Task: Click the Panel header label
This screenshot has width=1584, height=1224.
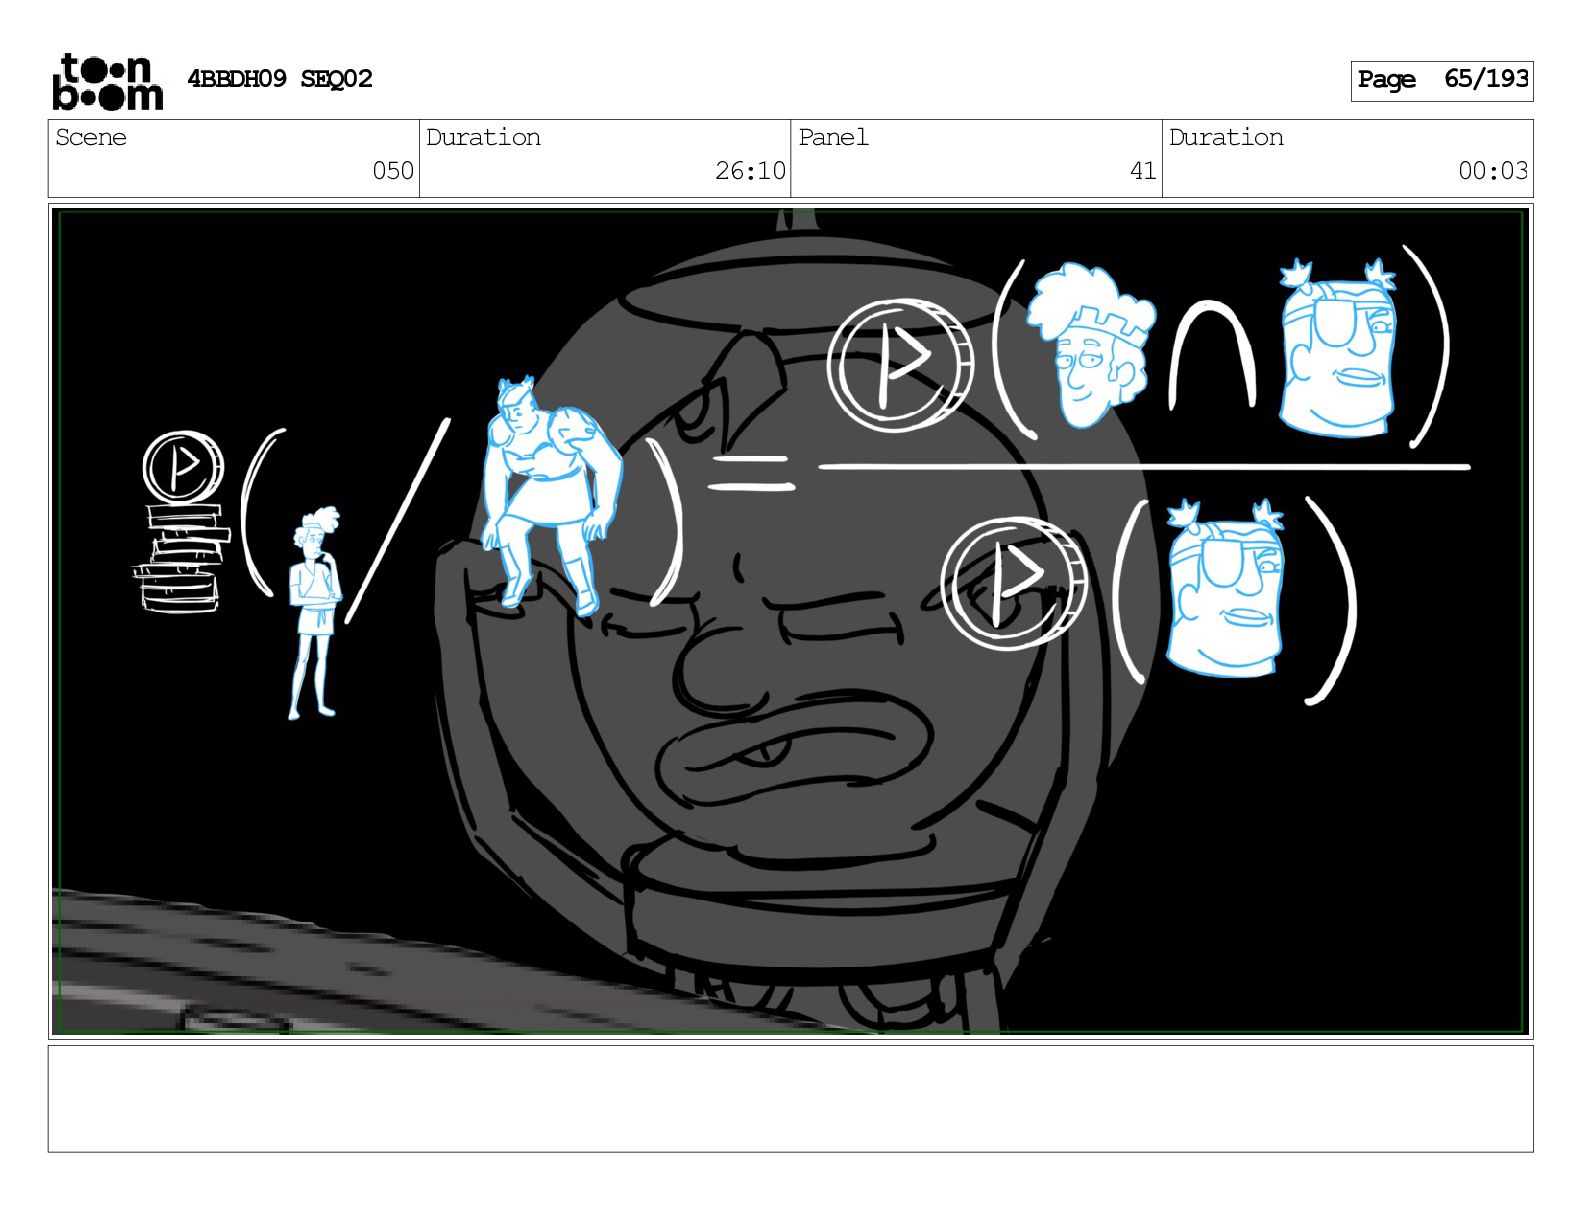Action: click(x=833, y=137)
